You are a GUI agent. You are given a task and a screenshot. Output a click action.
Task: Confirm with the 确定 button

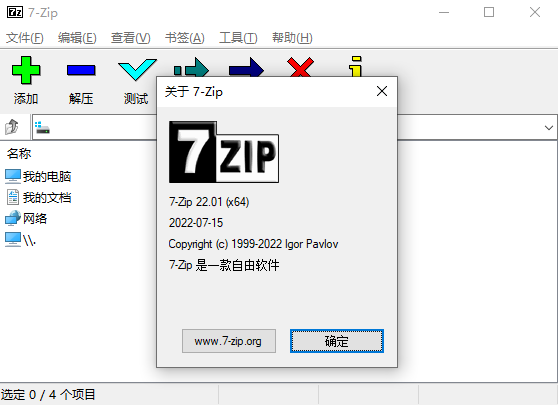tap(337, 341)
